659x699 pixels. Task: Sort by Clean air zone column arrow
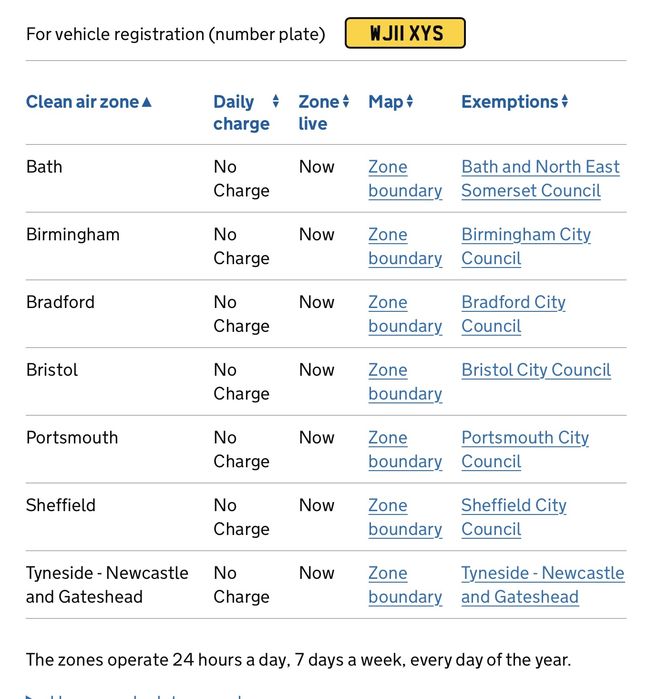point(147,103)
